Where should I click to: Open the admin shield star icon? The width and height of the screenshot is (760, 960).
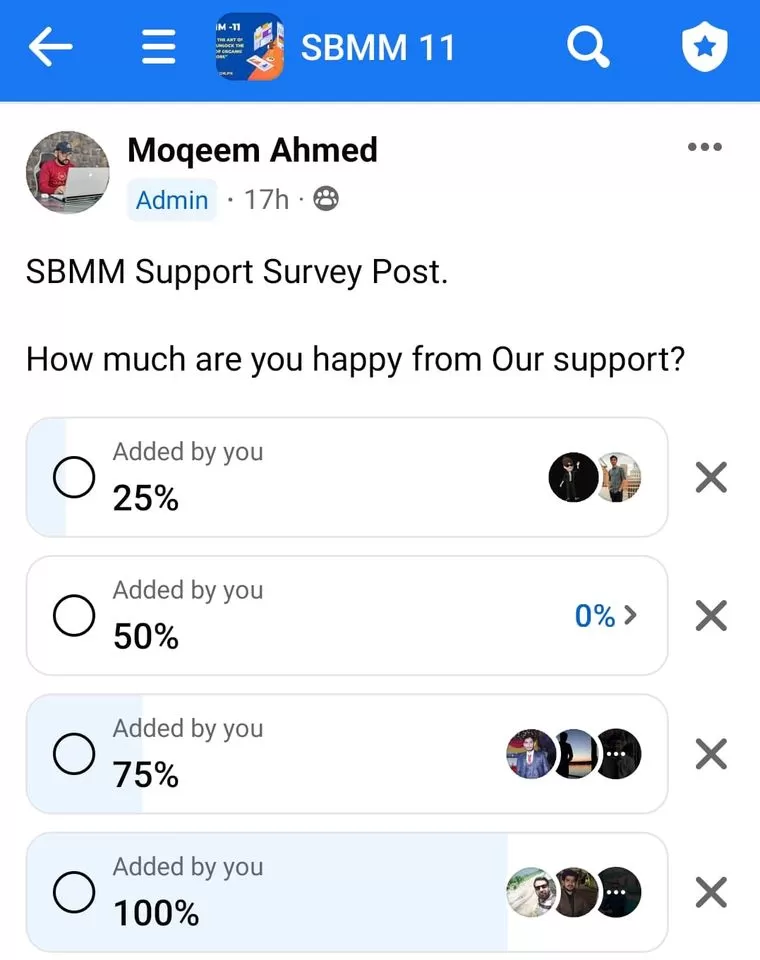point(705,47)
